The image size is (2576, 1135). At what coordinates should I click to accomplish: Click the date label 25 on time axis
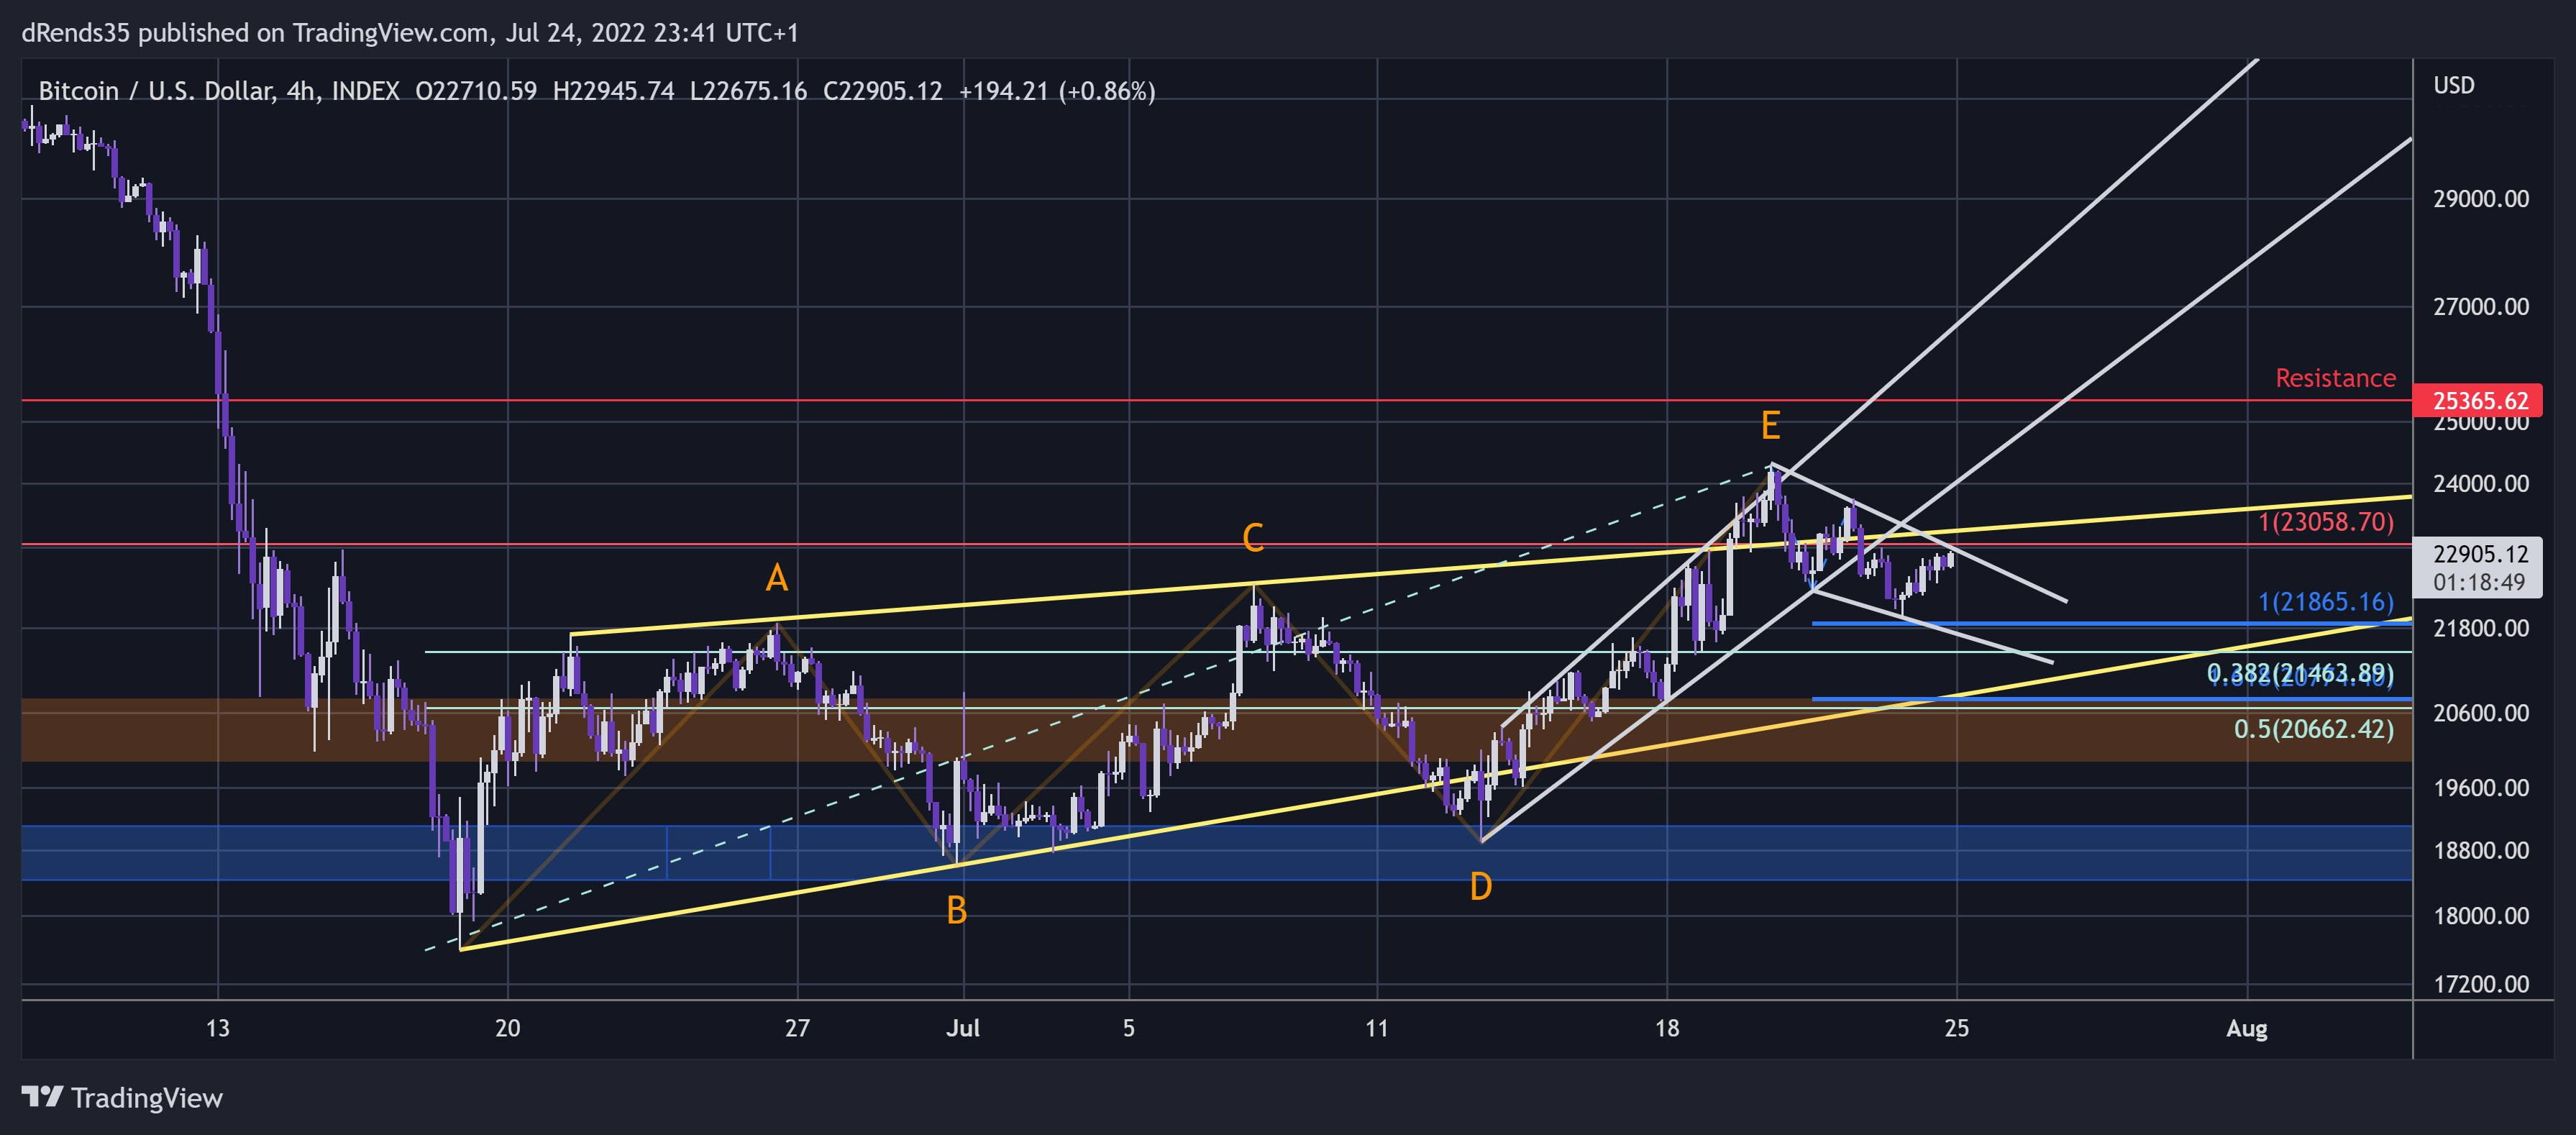(1957, 1028)
